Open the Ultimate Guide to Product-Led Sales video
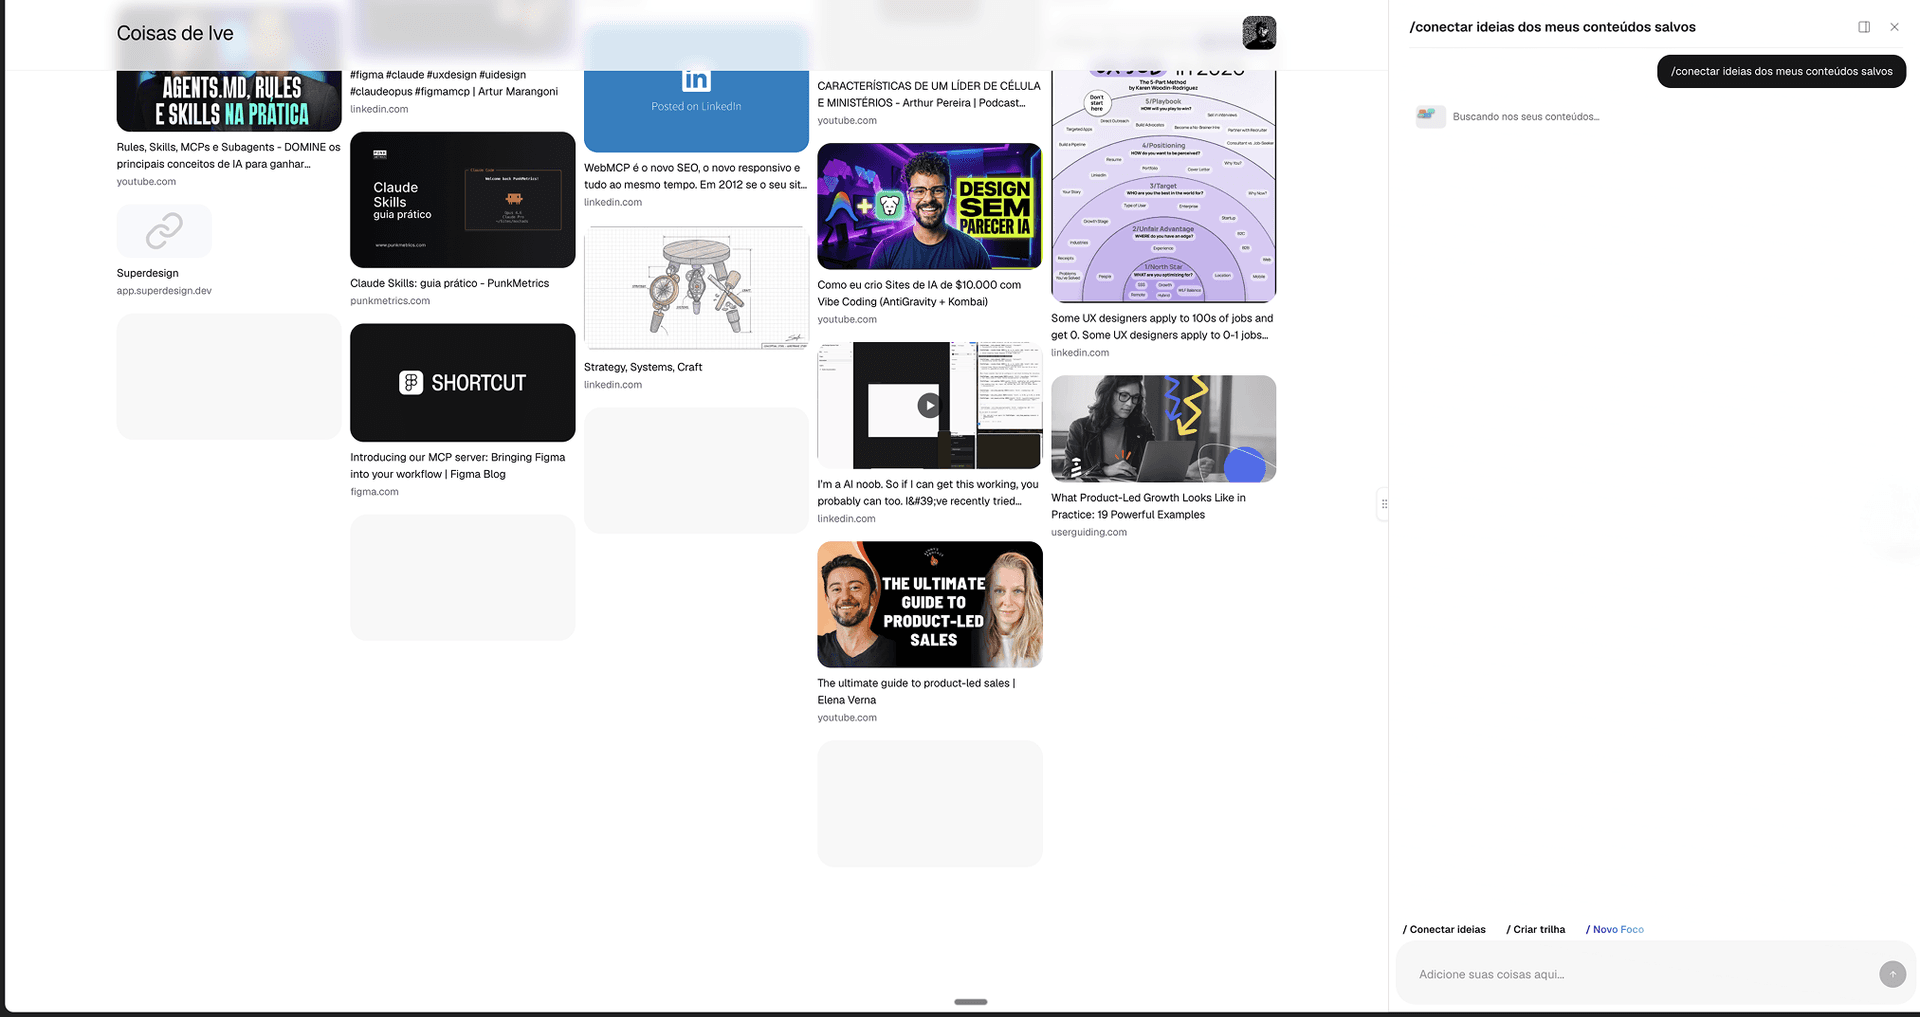Viewport: 1920px width, 1017px height. pos(929,604)
